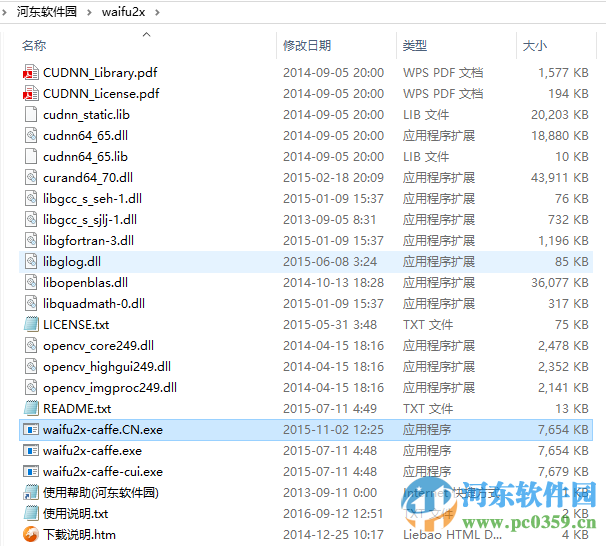
Task: Select file name waifu2x-caffe-cui.exe
Action: pyautogui.click(x=103, y=472)
